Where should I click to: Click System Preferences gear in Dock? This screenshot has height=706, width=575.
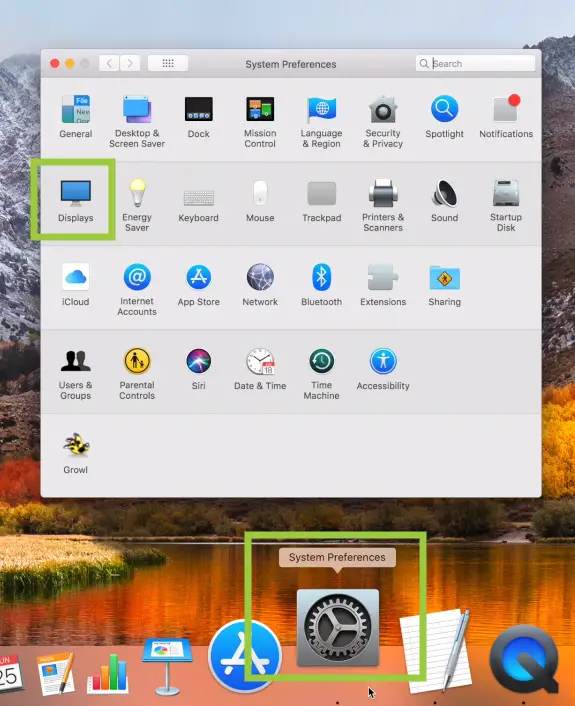tap(338, 627)
